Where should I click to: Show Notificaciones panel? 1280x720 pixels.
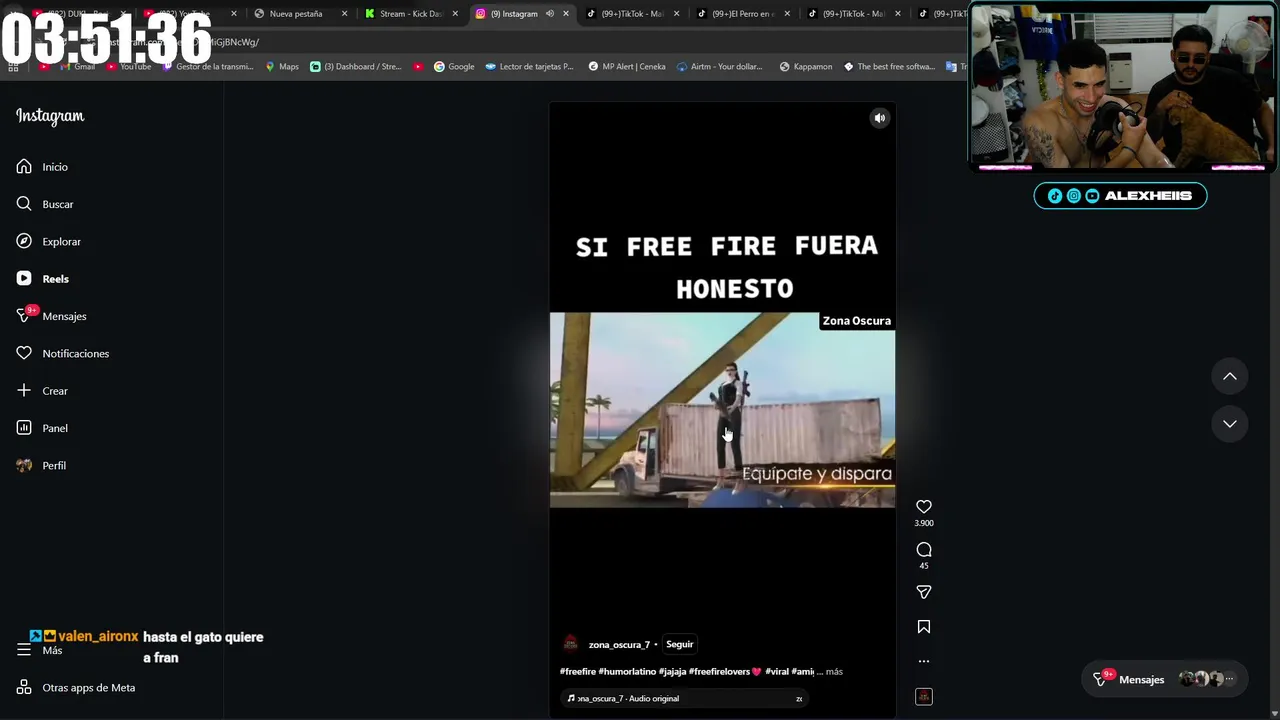[62, 354]
